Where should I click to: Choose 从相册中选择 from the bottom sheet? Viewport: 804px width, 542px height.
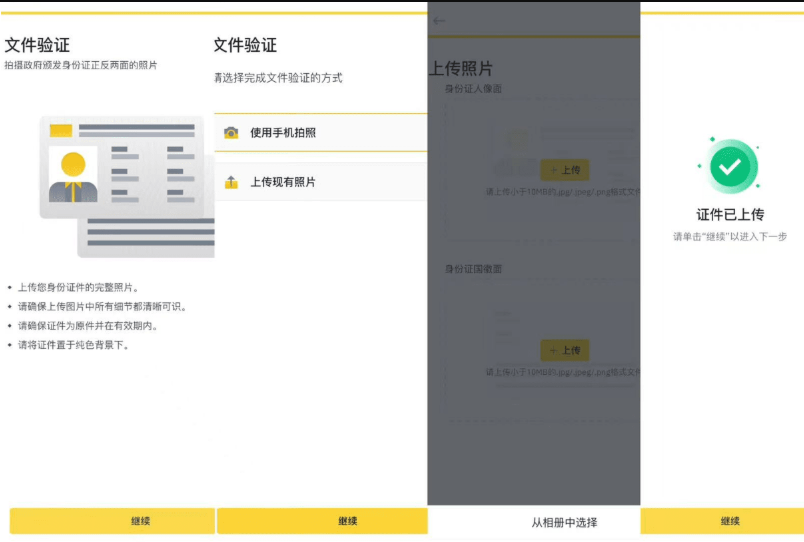[x=564, y=522]
